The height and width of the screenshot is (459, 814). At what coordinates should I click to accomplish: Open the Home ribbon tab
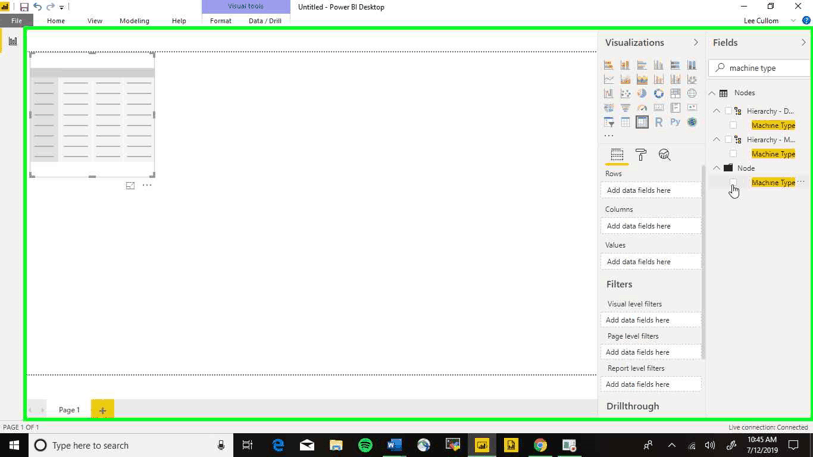tap(56, 21)
